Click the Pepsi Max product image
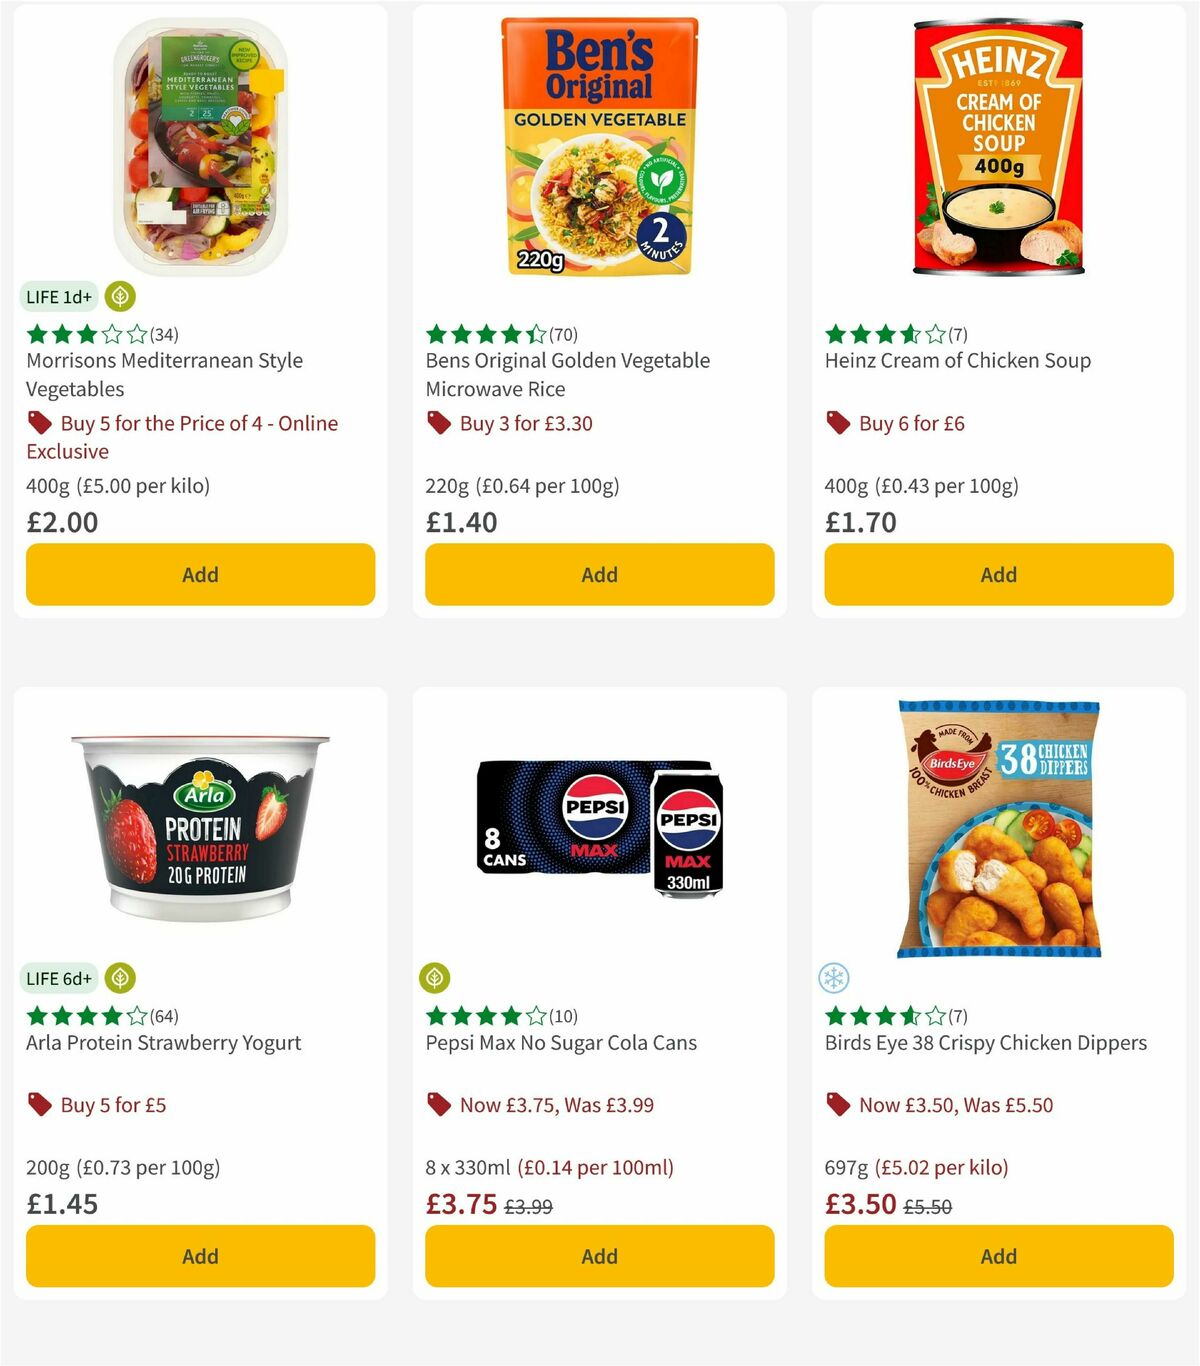Screen dimensions: 1200x1366 point(598,830)
